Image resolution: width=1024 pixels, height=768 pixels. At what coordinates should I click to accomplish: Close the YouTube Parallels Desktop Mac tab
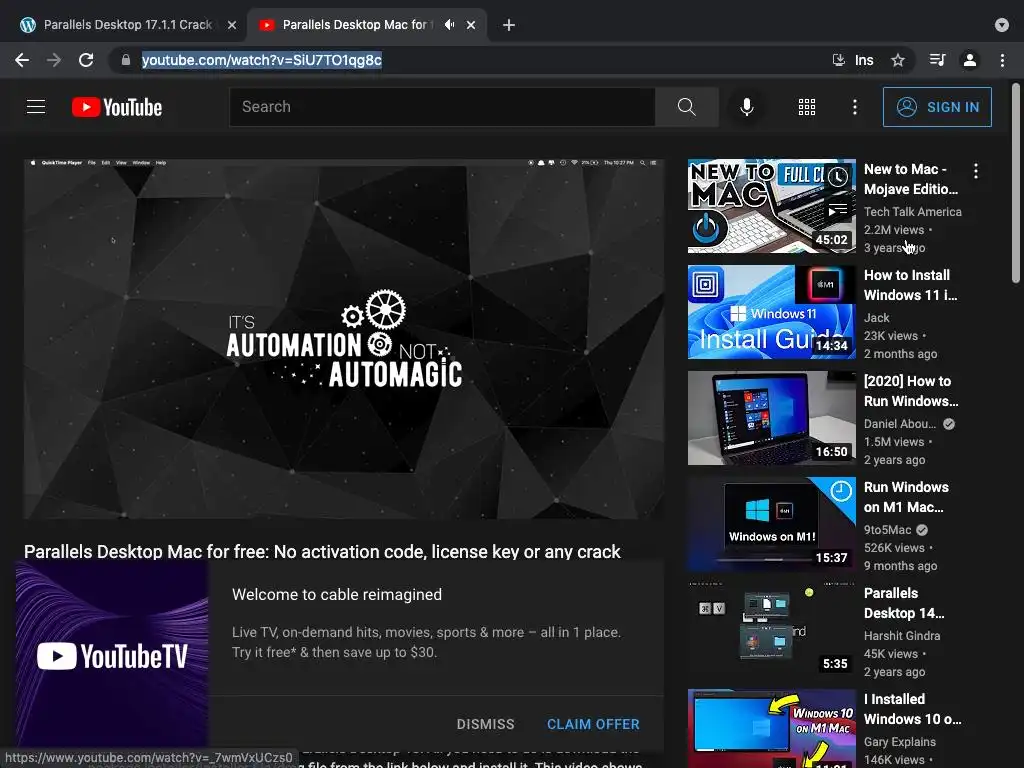point(471,25)
